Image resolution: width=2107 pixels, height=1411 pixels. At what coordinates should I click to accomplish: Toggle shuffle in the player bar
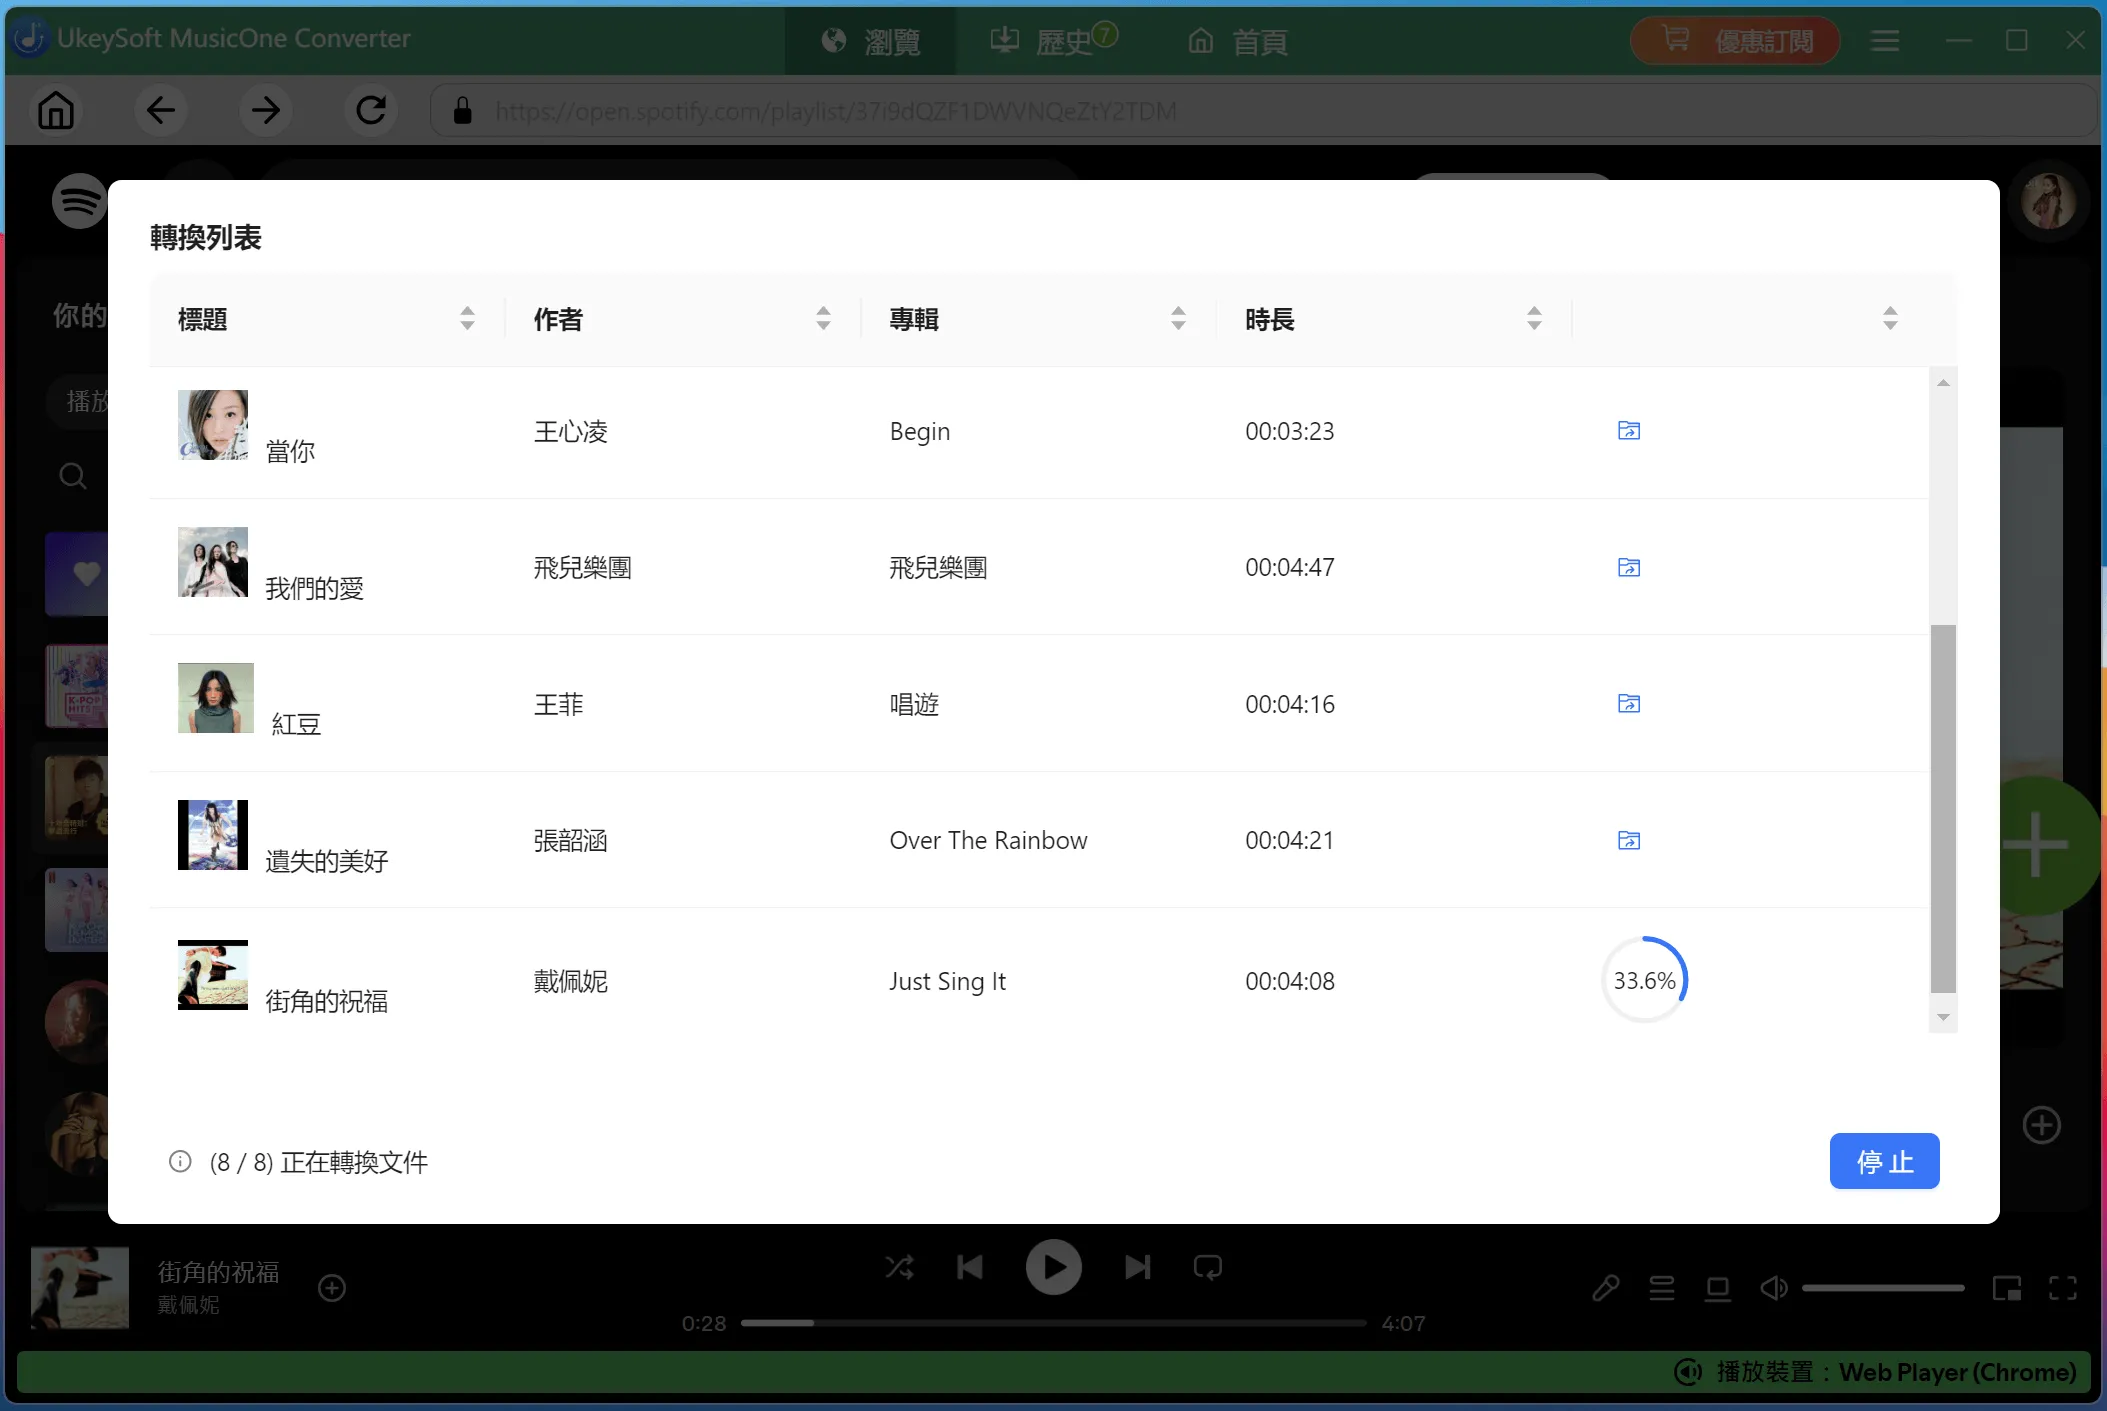899,1267
